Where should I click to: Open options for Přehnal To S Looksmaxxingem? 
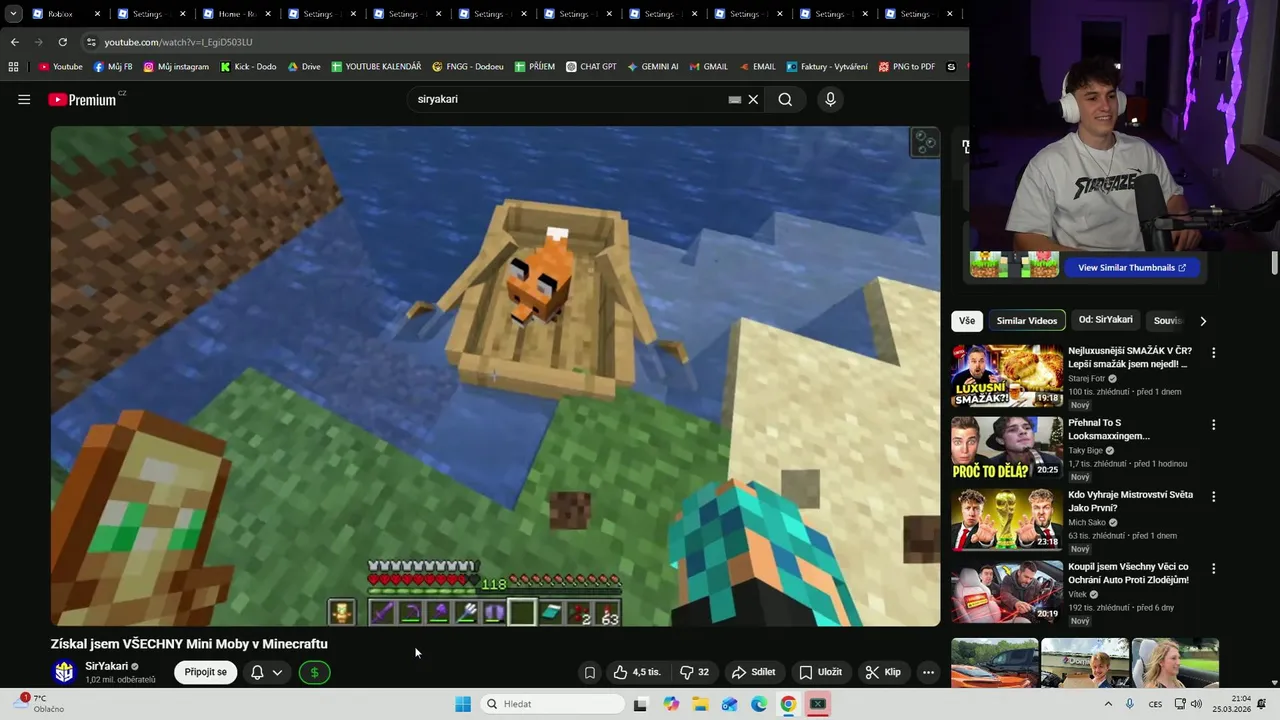(x=1213, y=425)
